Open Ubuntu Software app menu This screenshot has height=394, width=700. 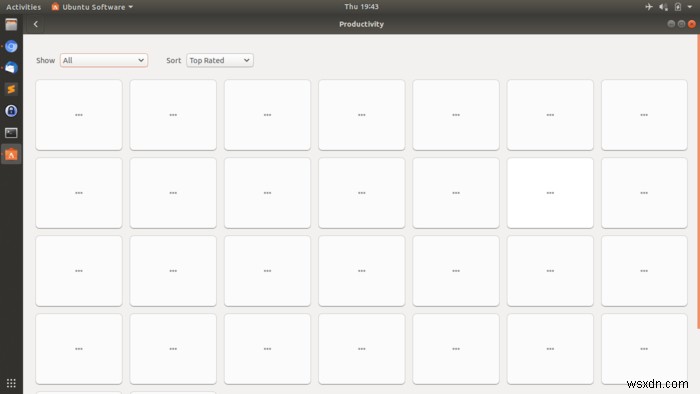click(x=92, y=7)
